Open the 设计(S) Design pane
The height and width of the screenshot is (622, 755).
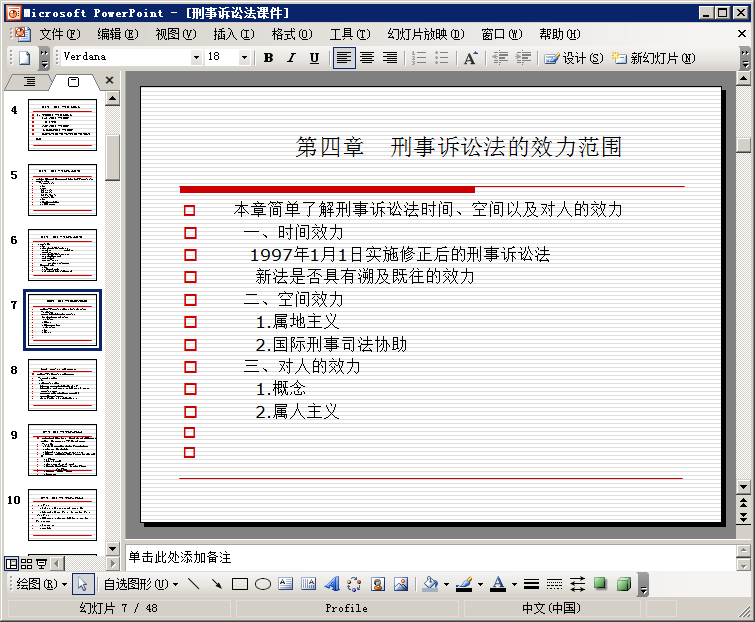tap(573, 58)
